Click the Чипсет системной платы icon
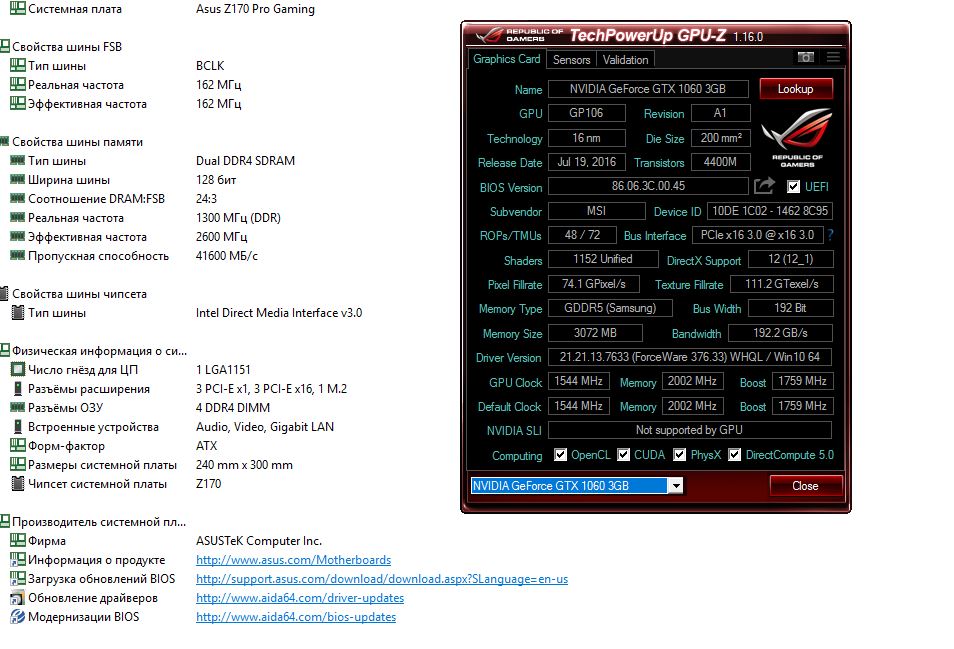Image resolution: width=954 pixels, height=649 pixels. pos(18,484)
